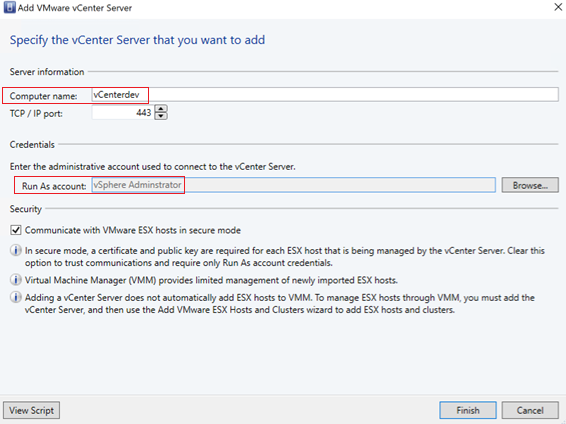Increase the TCP / IP port value

pos(161,109)
